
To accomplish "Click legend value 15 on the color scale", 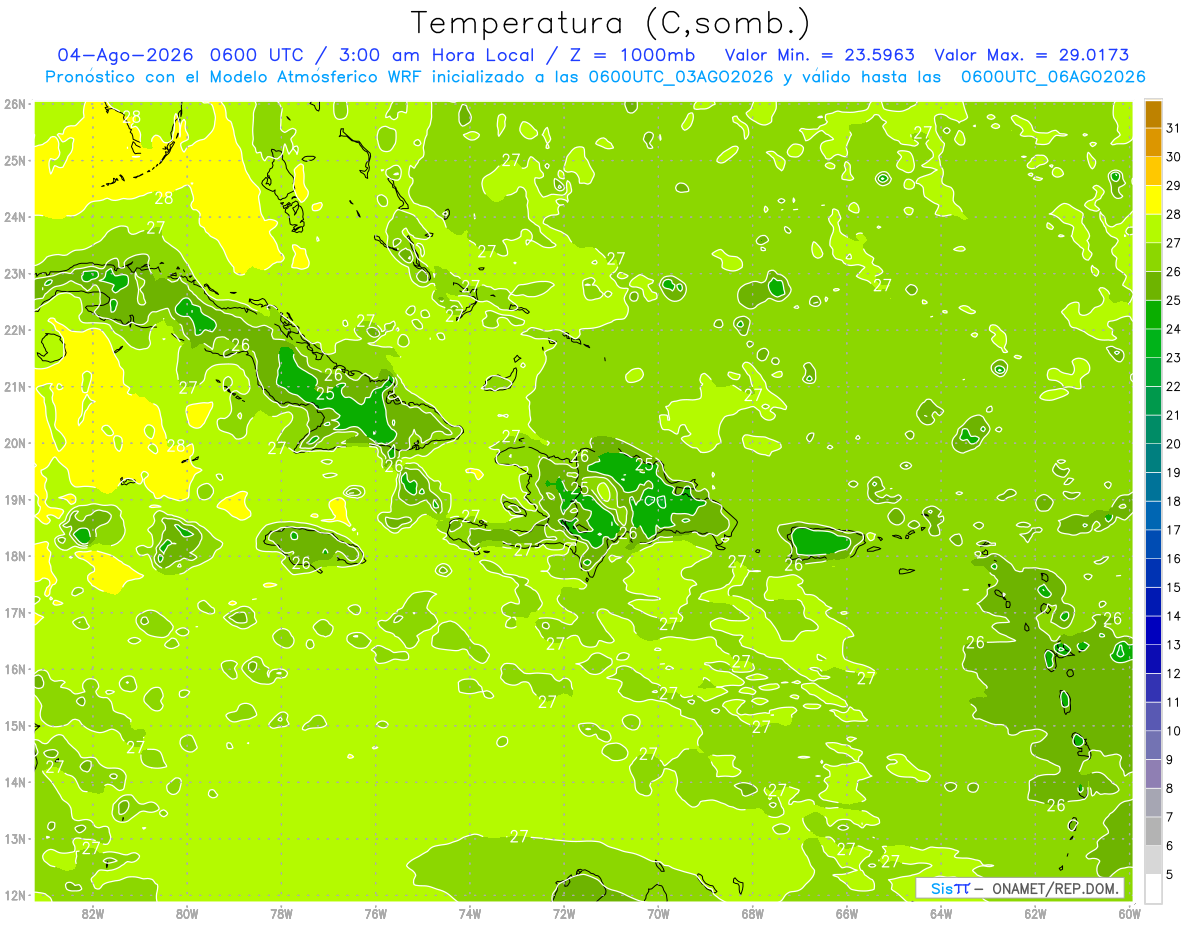I will click(x=1173, y=587).
